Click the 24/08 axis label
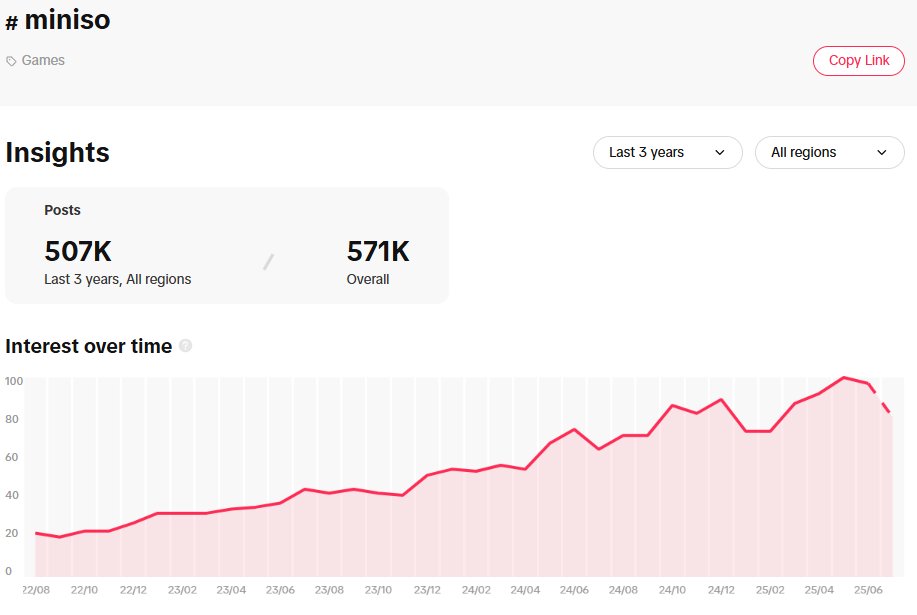This screenshot has width=917, height=615. (x=623, y=590)
